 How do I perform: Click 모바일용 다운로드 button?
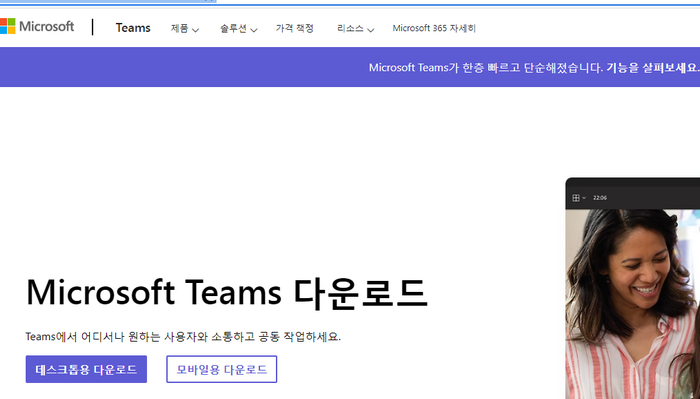(x=221, y=369)
